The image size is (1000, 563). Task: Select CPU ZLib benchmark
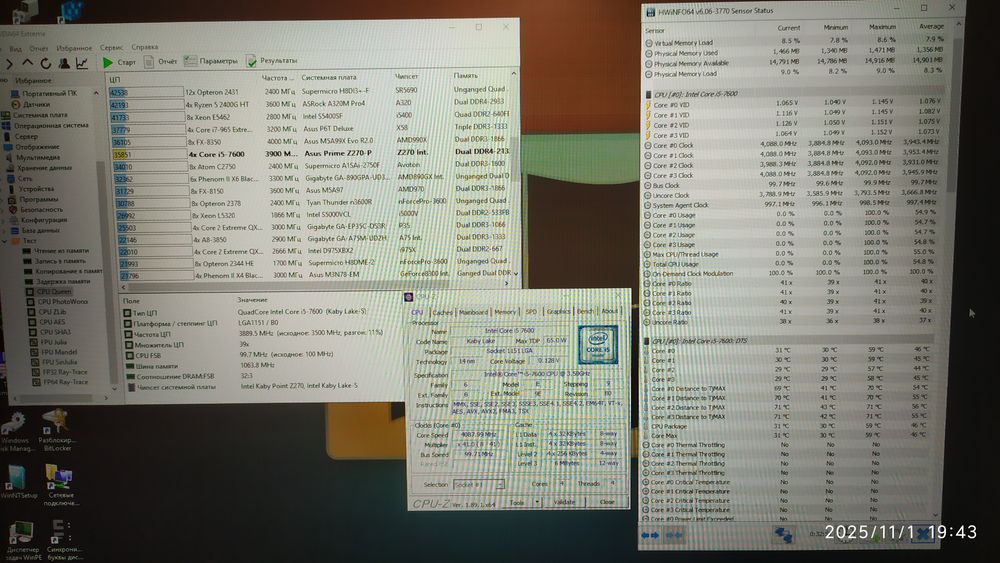47,312
